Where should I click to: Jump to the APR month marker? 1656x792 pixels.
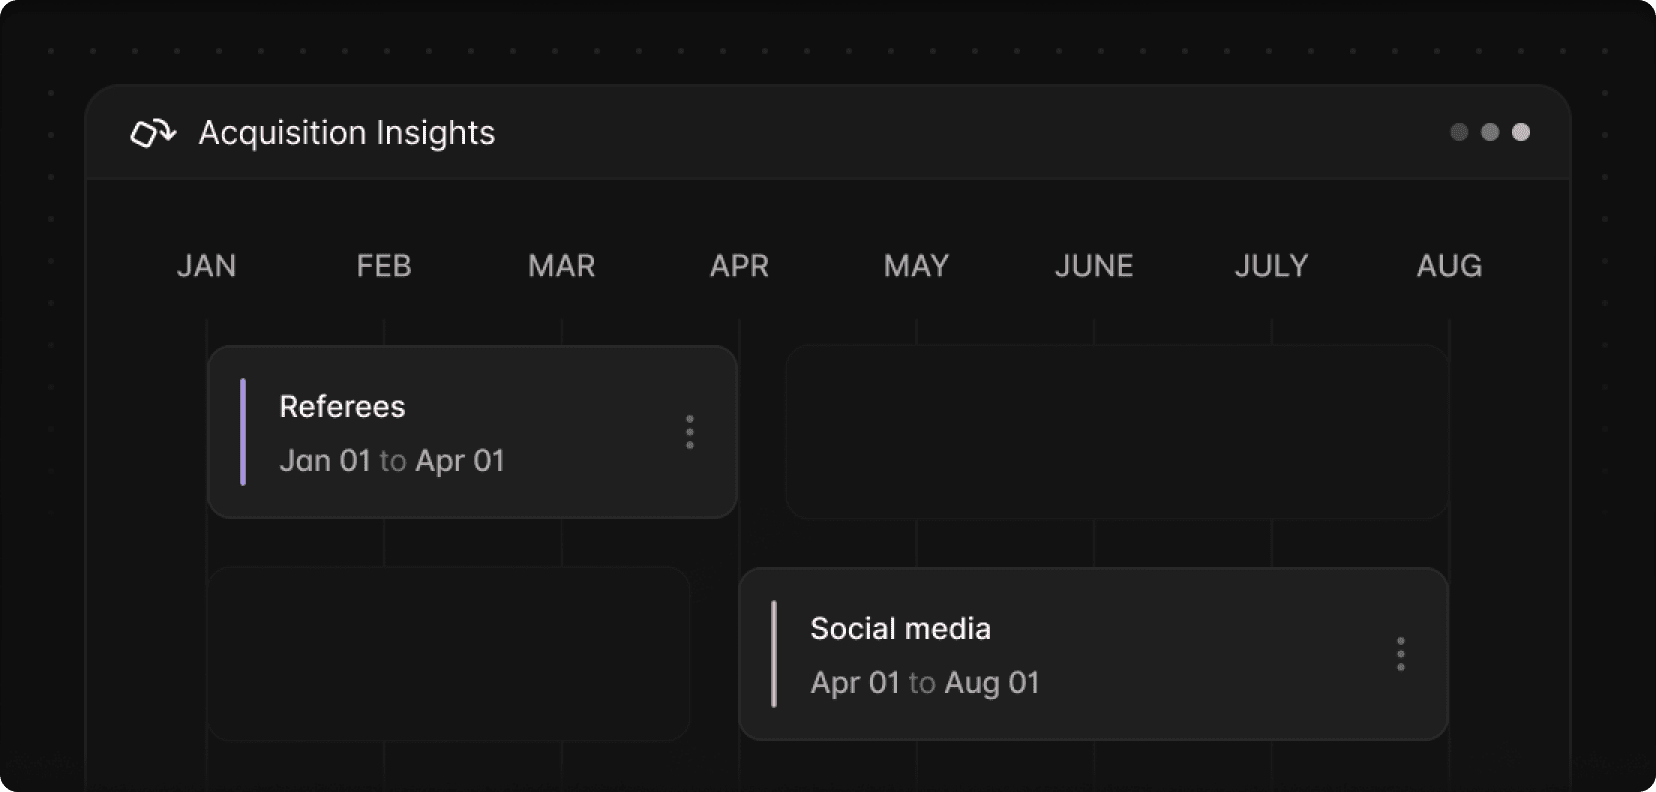739,266
